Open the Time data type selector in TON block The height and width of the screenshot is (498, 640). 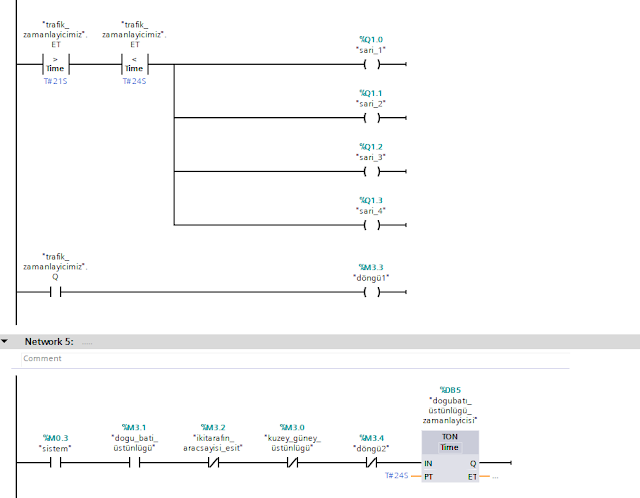coord(450,448)
